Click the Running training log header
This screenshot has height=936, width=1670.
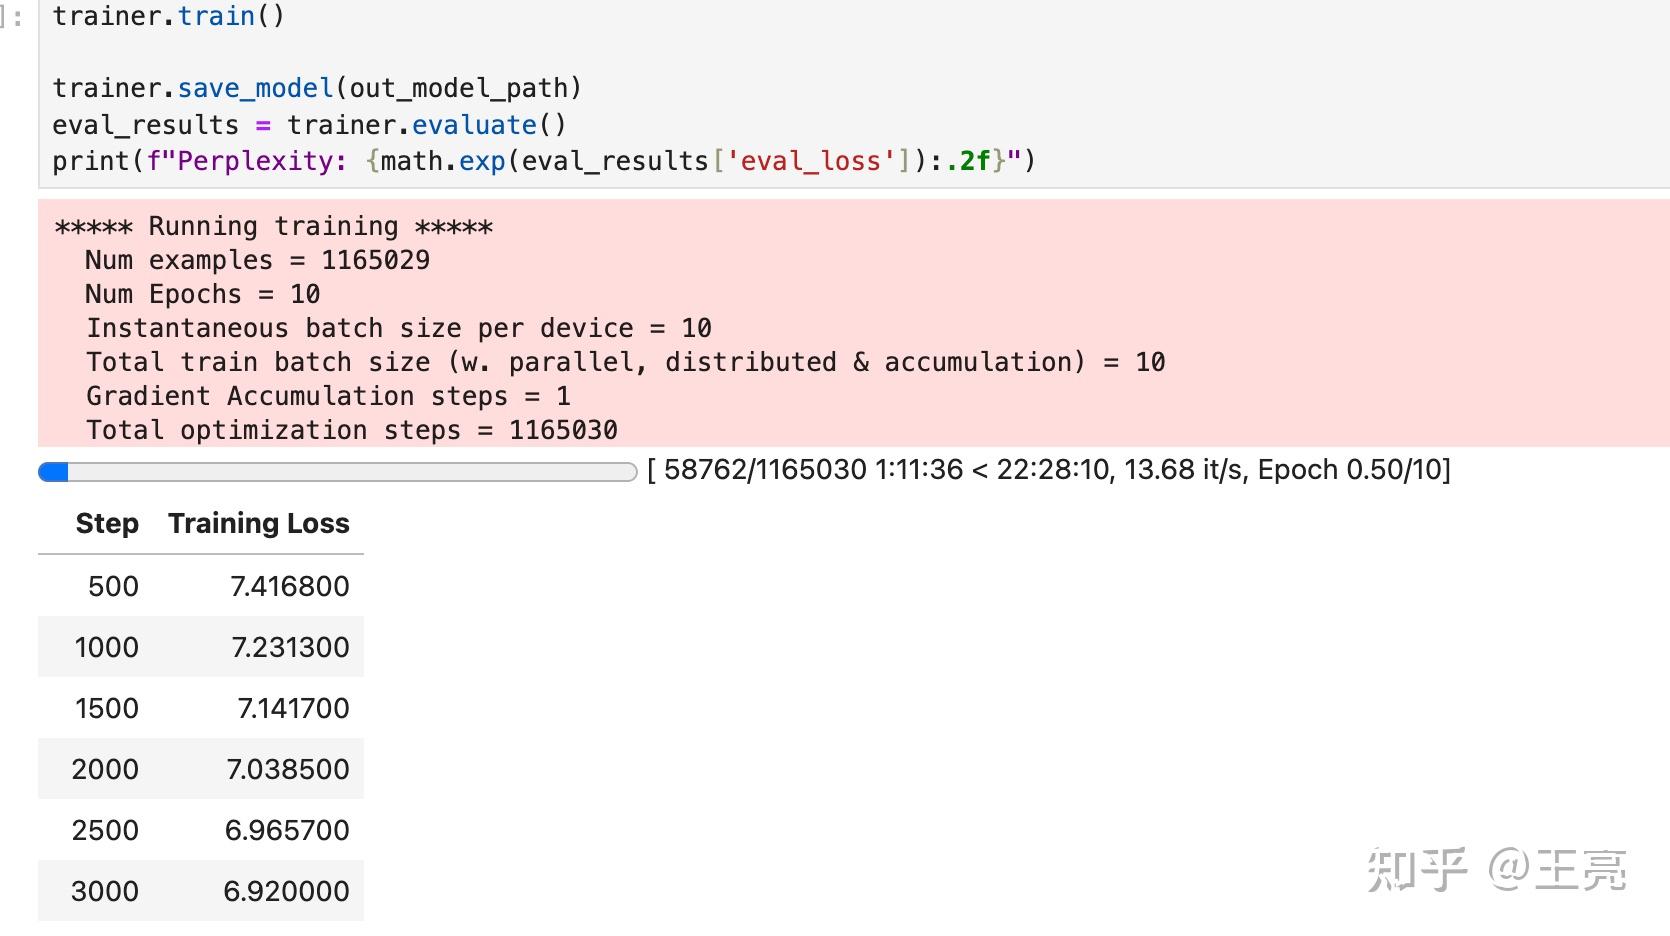coord(274,227)
